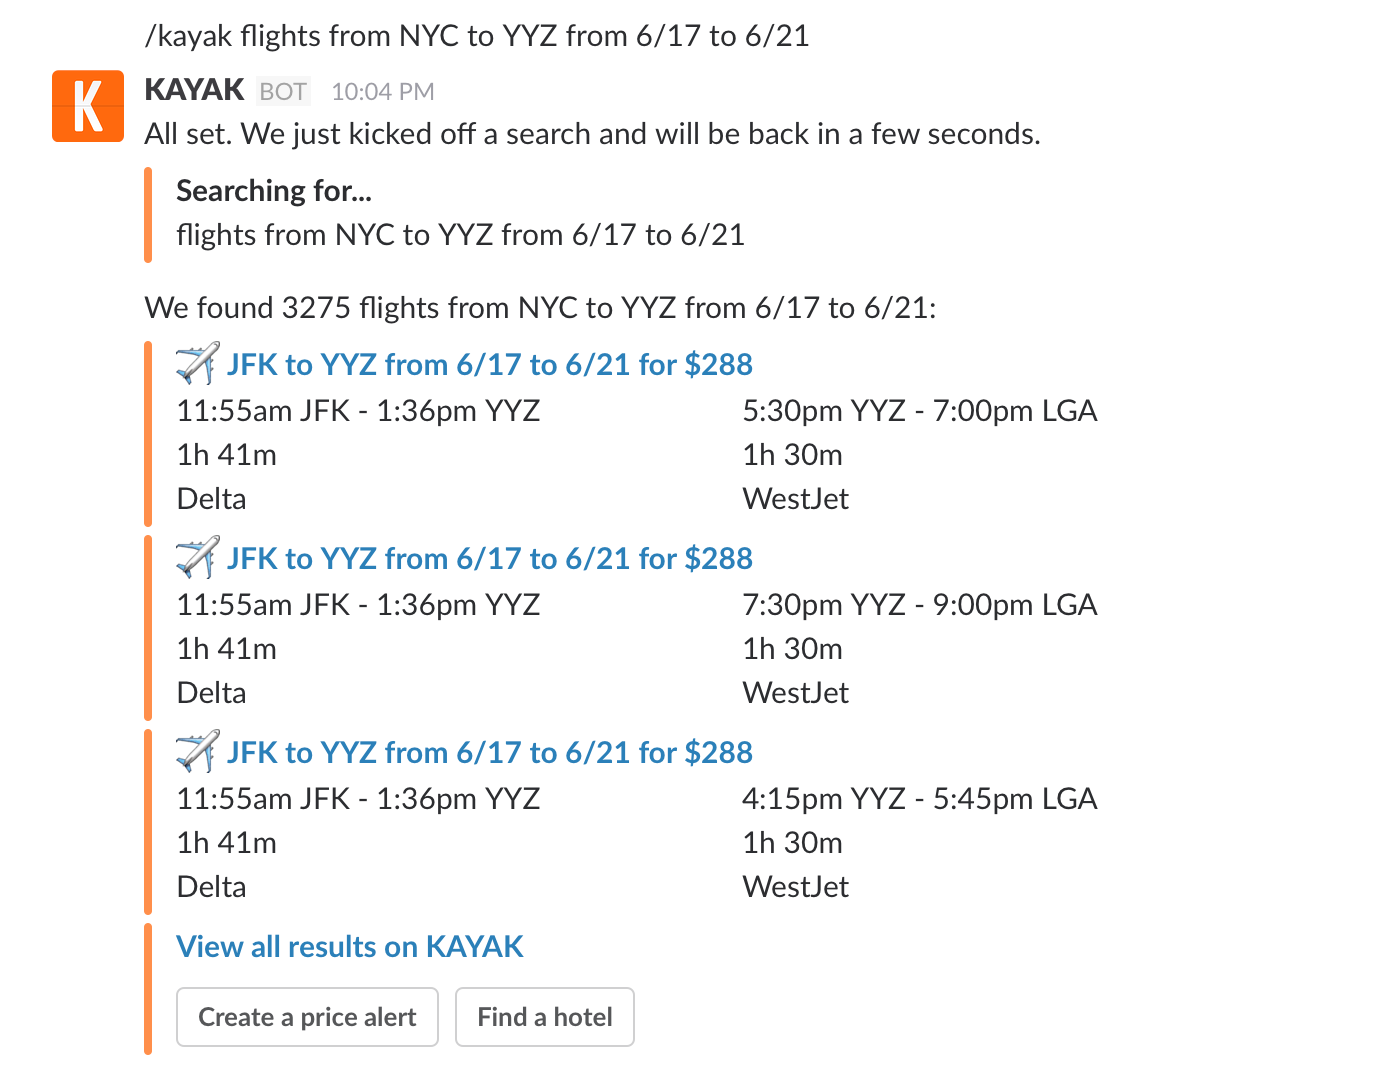Open third JFK to YYZ $288 link
The image size is (1400, 1076).
pos(489,752)
